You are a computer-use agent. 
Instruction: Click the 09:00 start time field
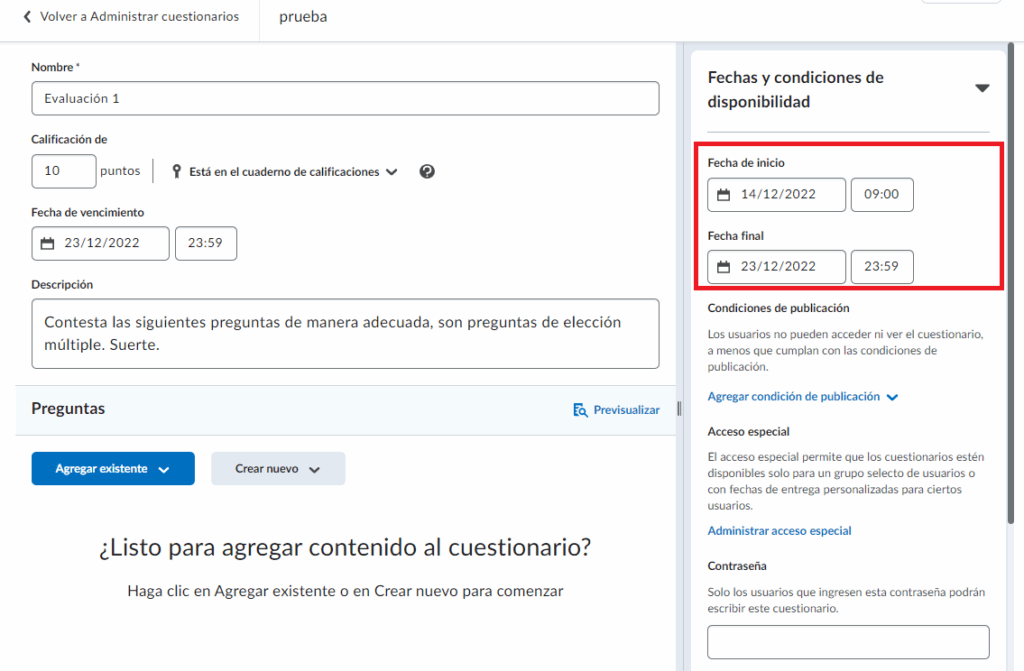(881, 195)
